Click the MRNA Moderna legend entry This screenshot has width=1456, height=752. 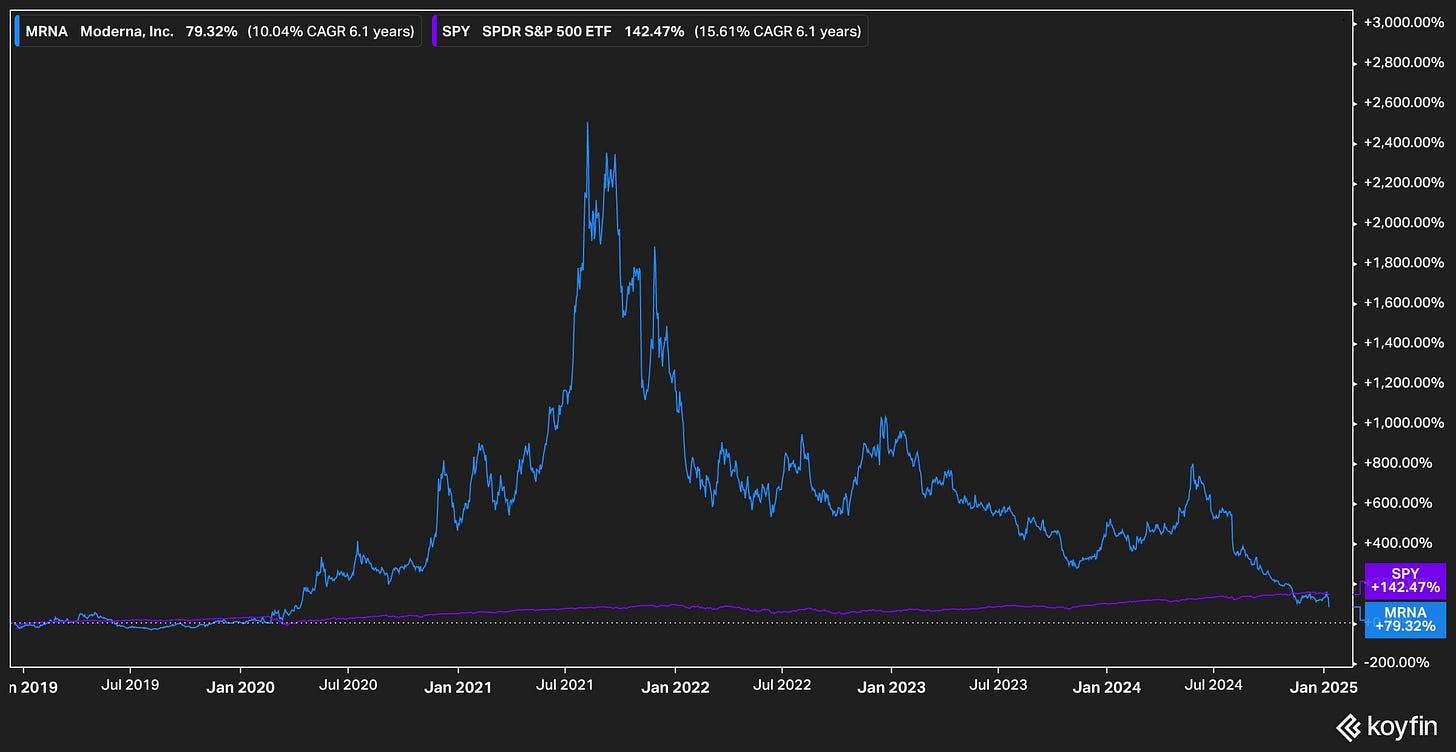(219, 31)
